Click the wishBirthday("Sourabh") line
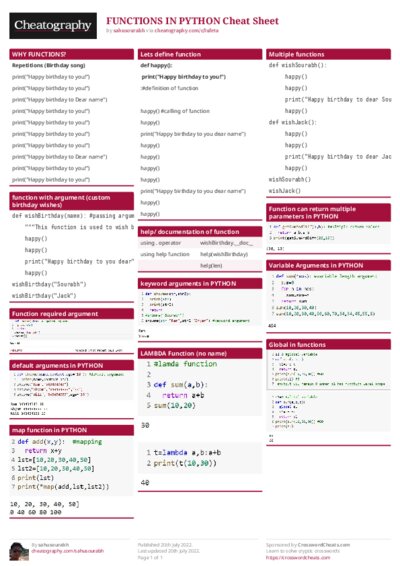The image size is (400, 566). pyautogui.click(x=49, y=284)
